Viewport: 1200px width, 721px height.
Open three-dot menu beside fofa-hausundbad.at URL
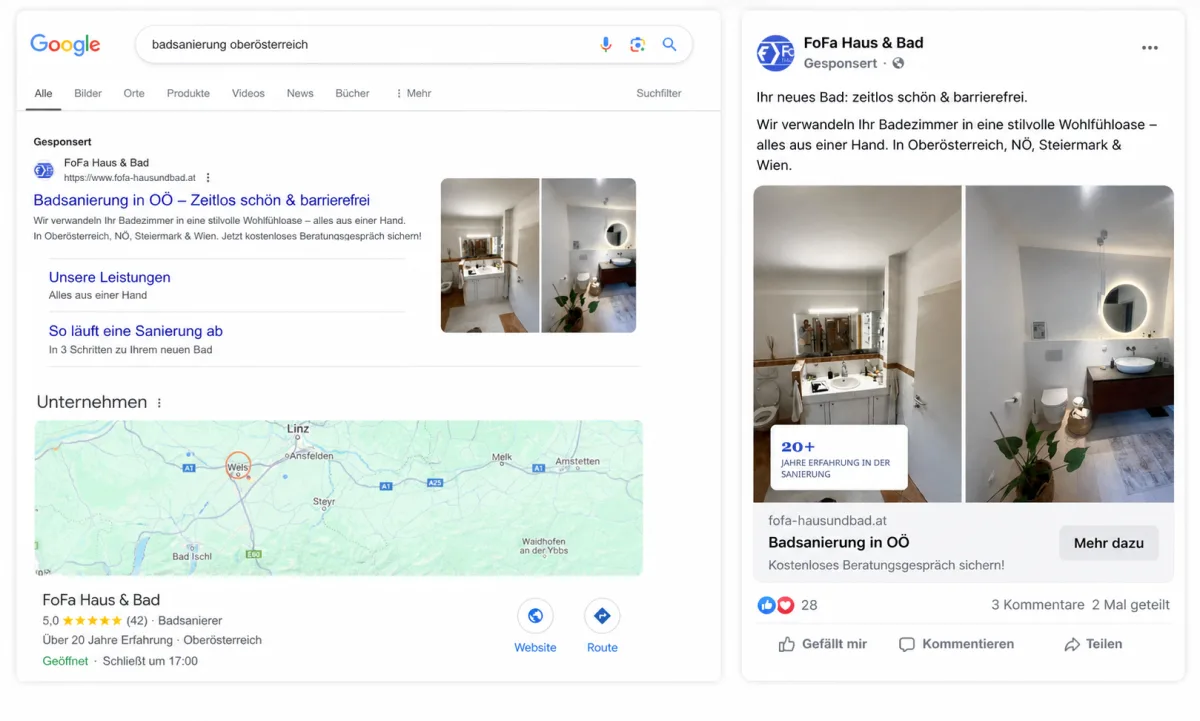coord(207,178)
